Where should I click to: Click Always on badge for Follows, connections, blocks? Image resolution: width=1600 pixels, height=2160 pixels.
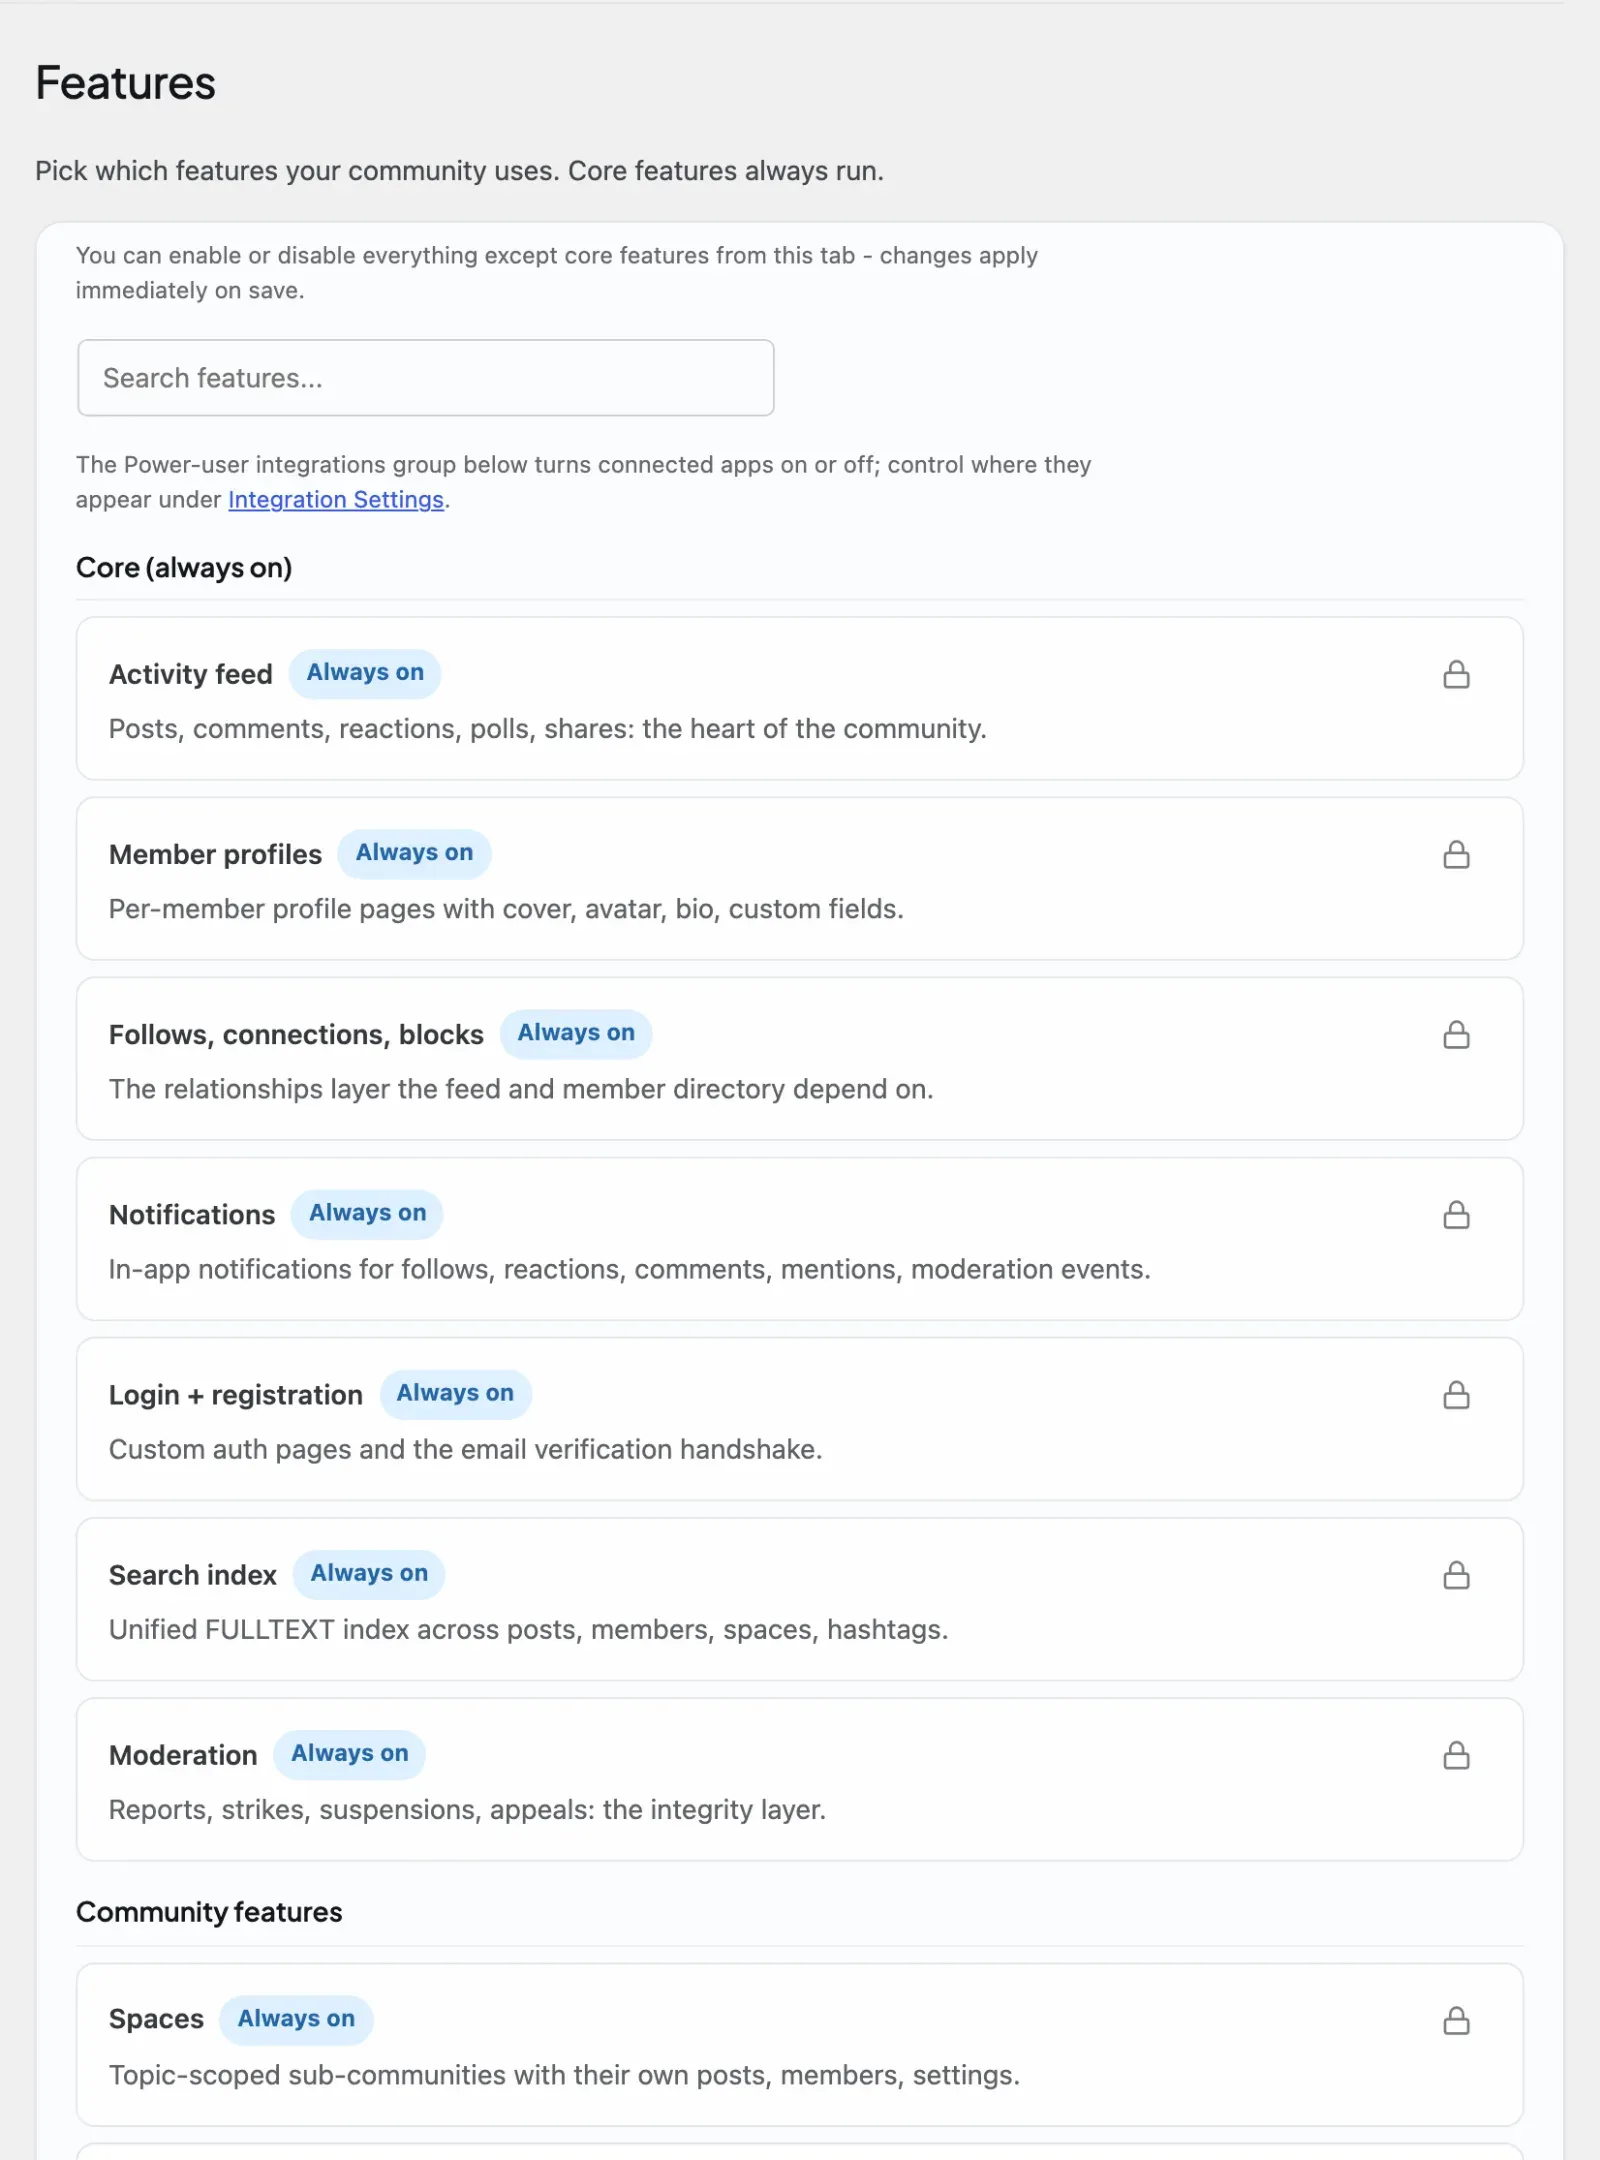point(576,1033)
